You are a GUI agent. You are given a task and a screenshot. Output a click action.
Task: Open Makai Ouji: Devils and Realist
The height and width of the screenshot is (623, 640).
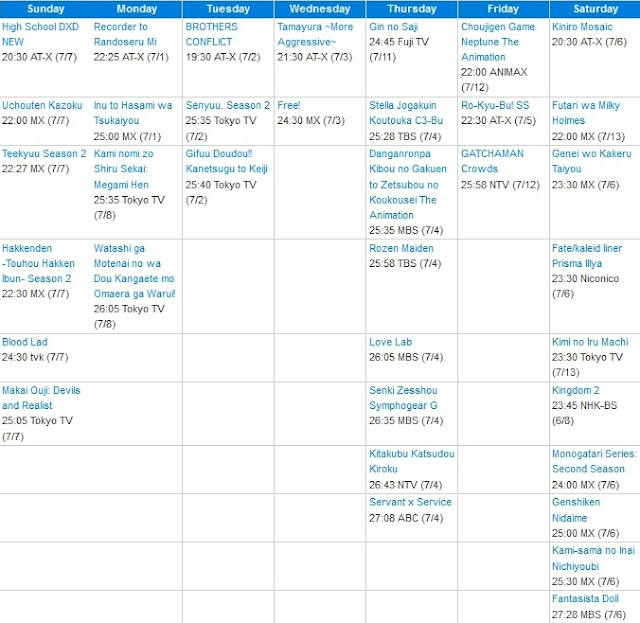click(41, 398)
